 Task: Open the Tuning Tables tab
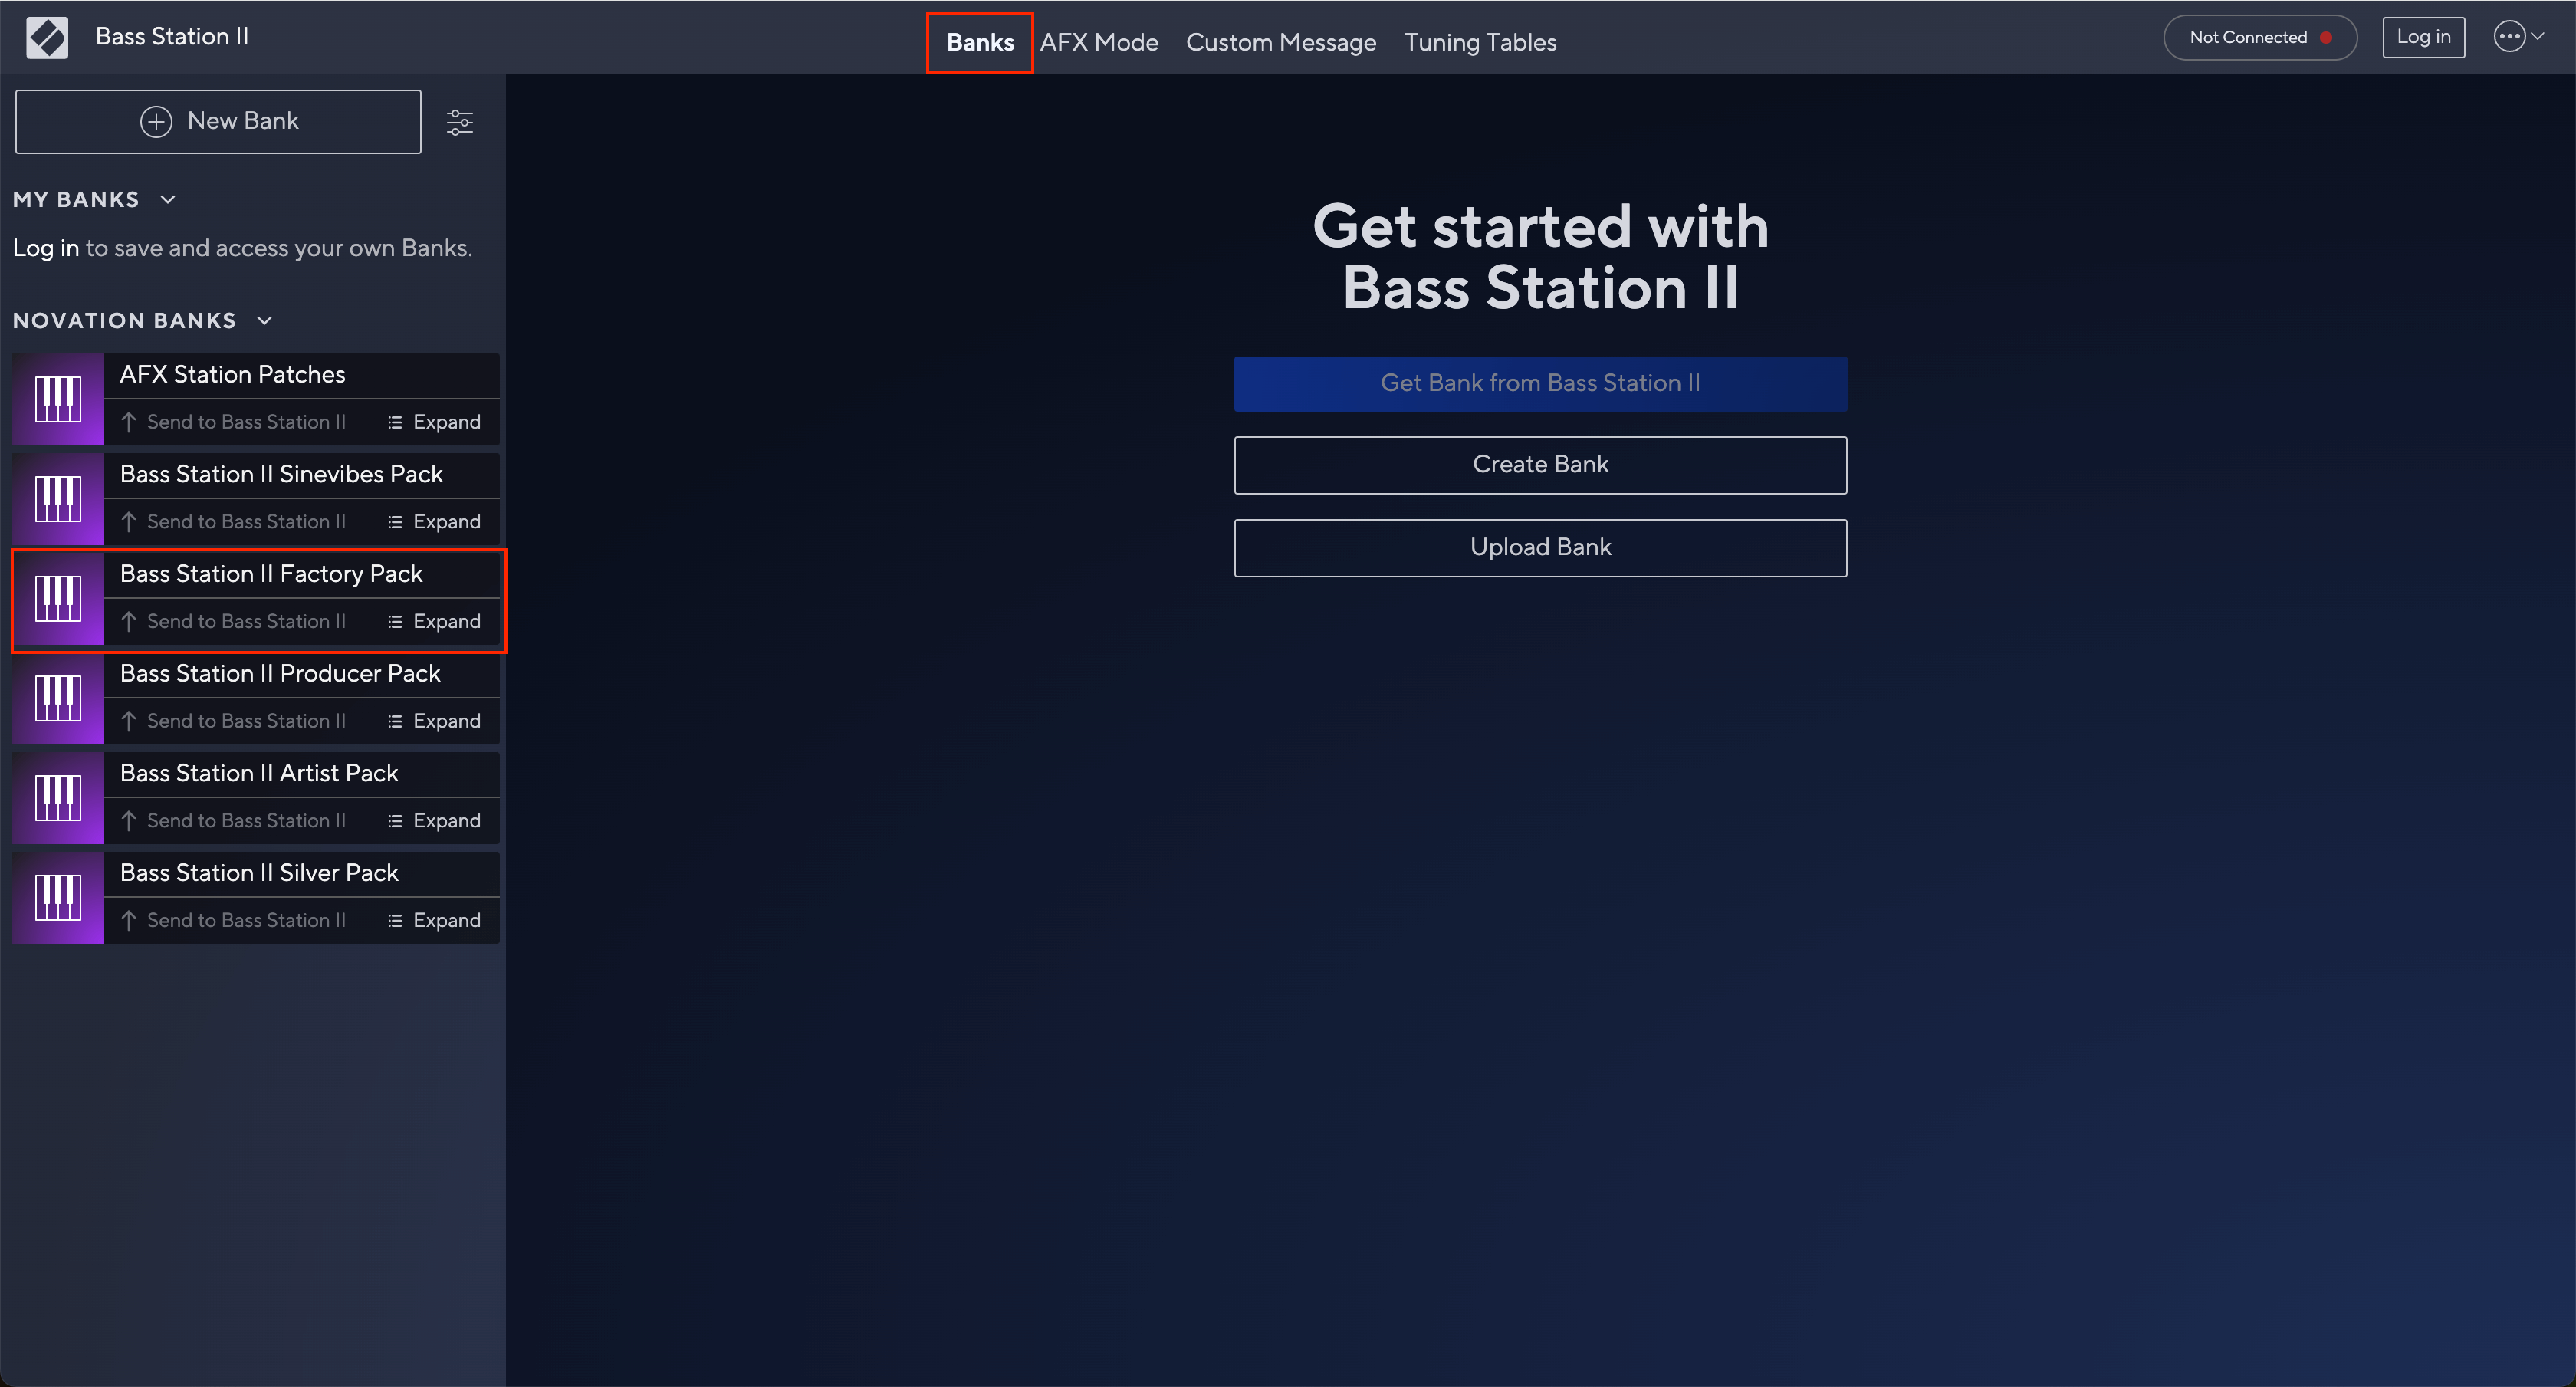click(x=1480, y=42)
